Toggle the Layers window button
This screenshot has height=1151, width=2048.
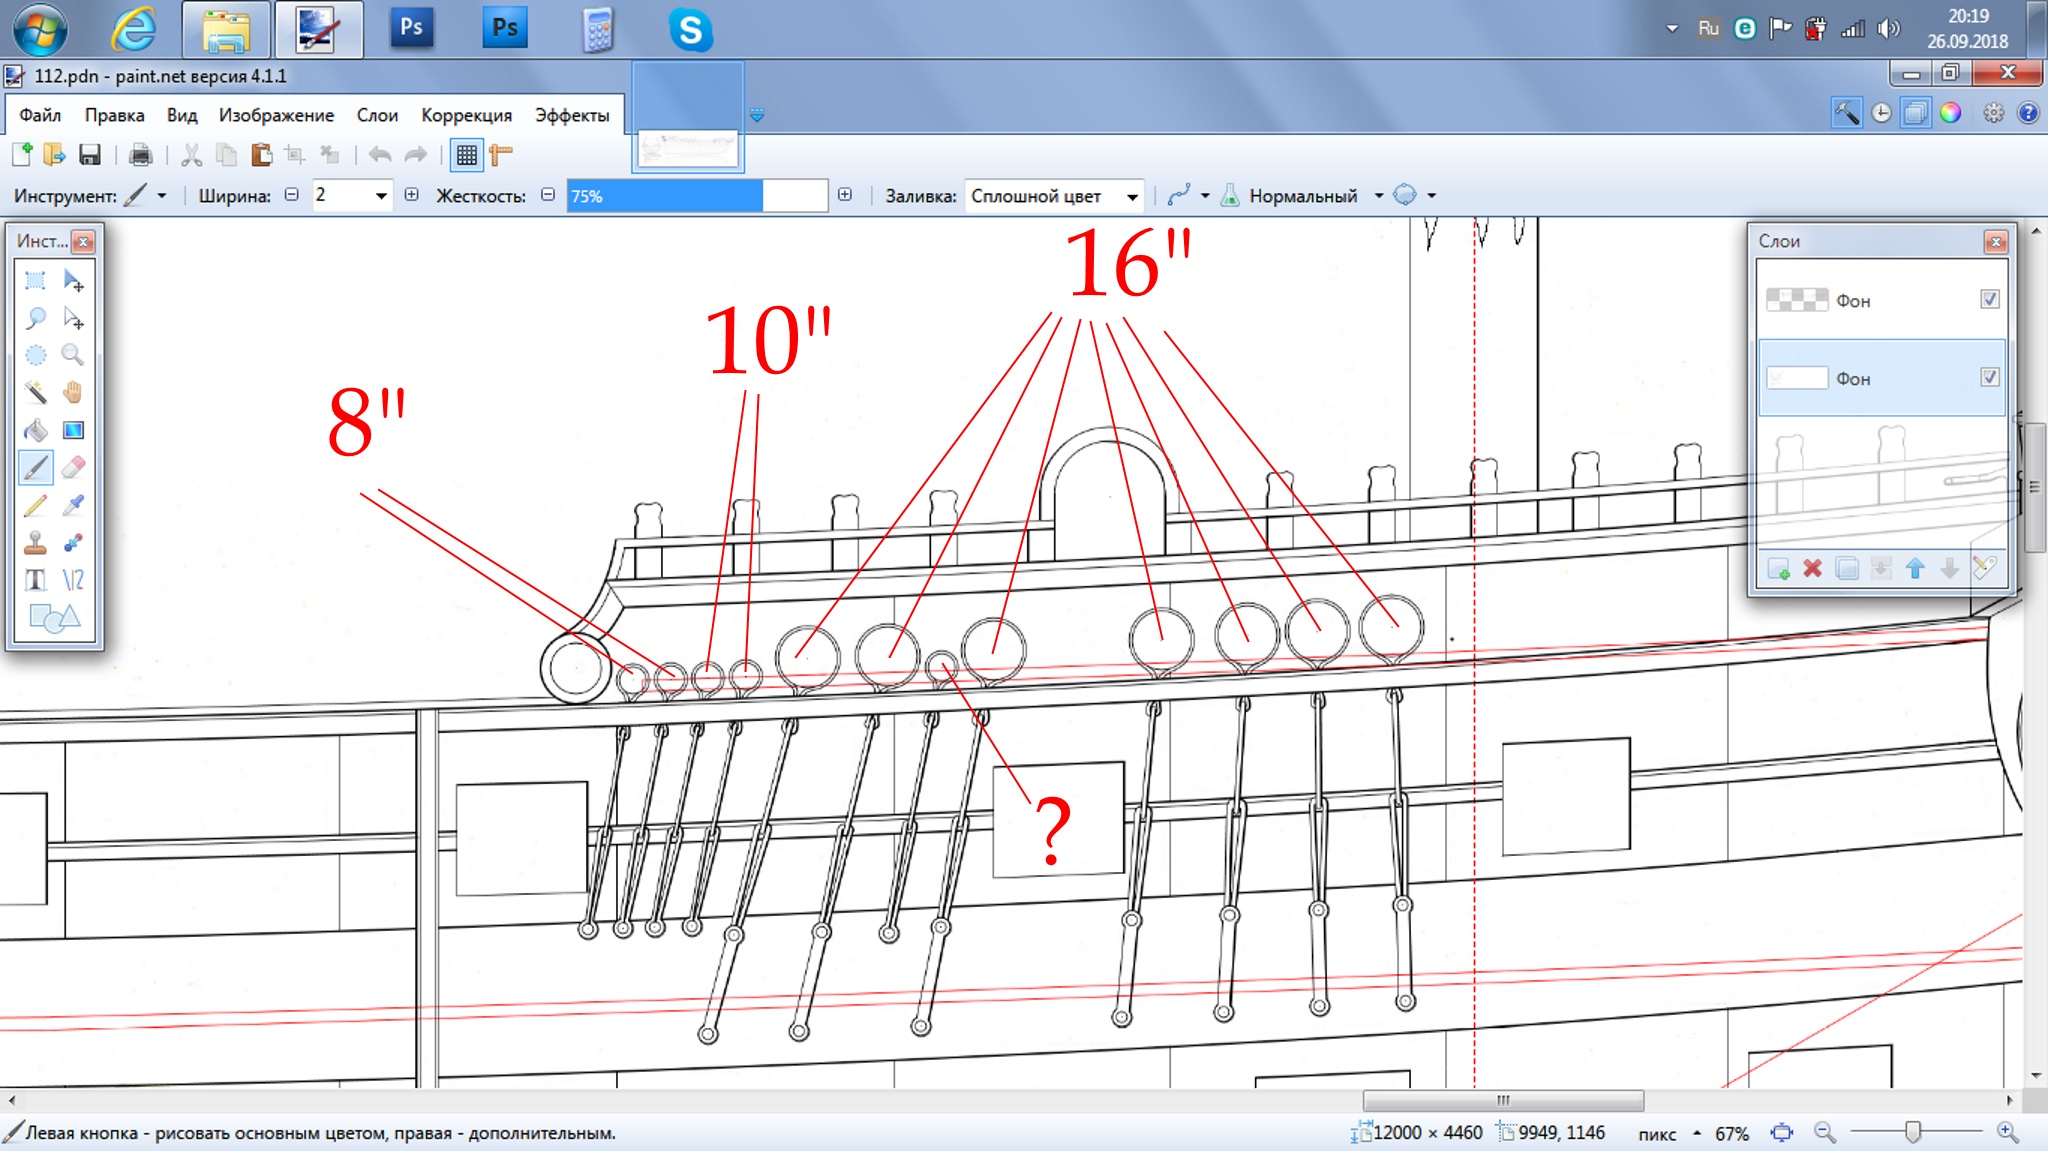(1916, 113)
